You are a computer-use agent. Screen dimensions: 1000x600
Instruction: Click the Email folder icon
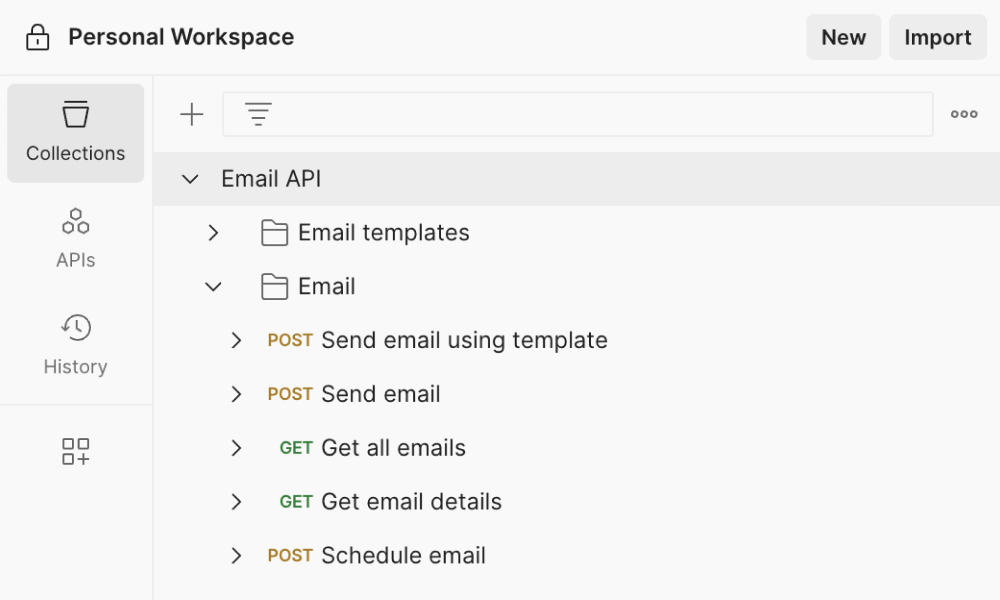[274, 286]
